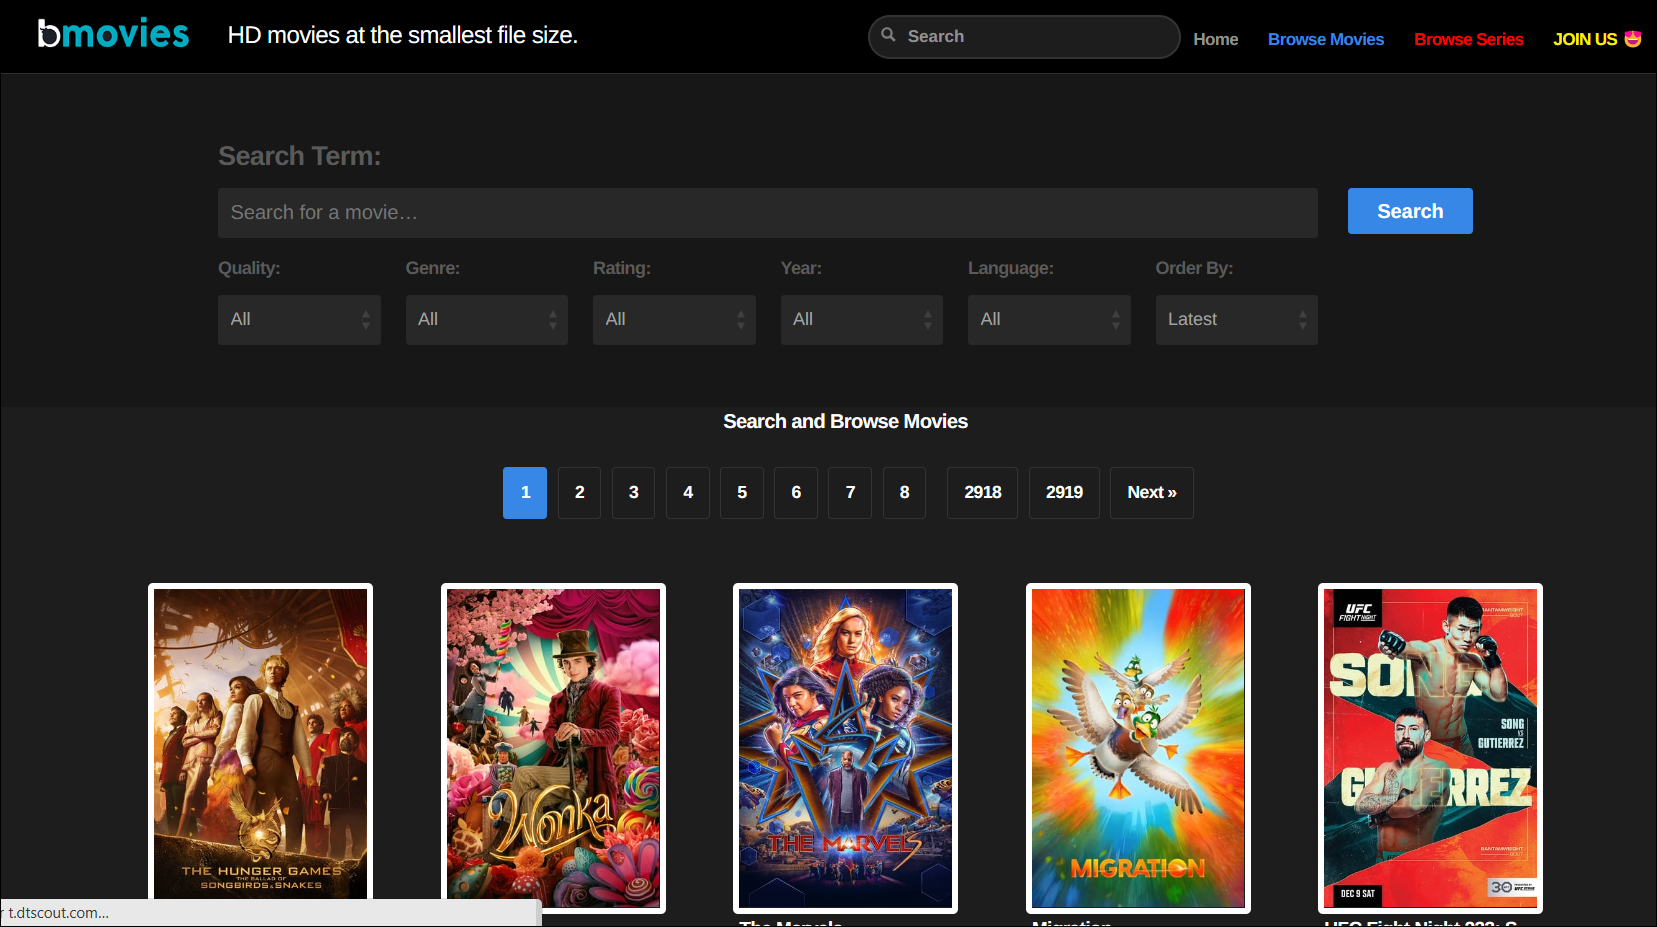This screenshot has height=927, width=1657.
Task: Open the Year filter dropdown
Action: 861,319
